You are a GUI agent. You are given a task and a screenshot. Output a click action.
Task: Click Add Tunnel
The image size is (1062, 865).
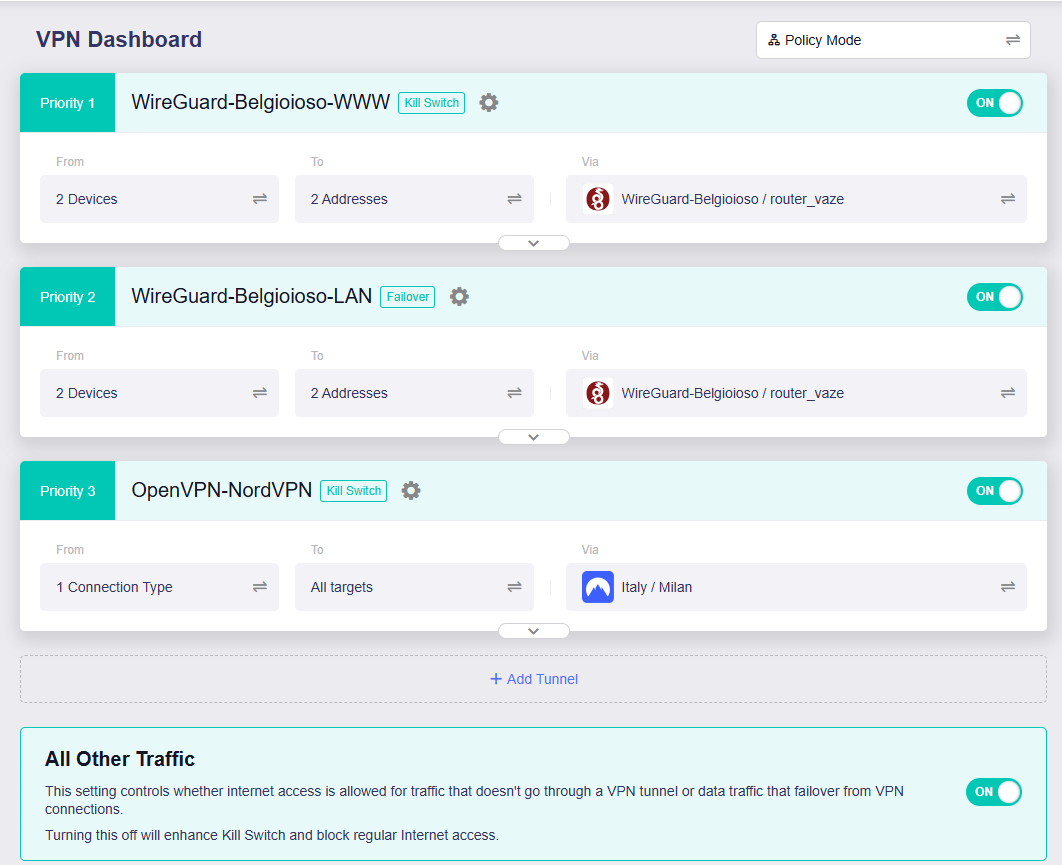[x=533, y=679]
